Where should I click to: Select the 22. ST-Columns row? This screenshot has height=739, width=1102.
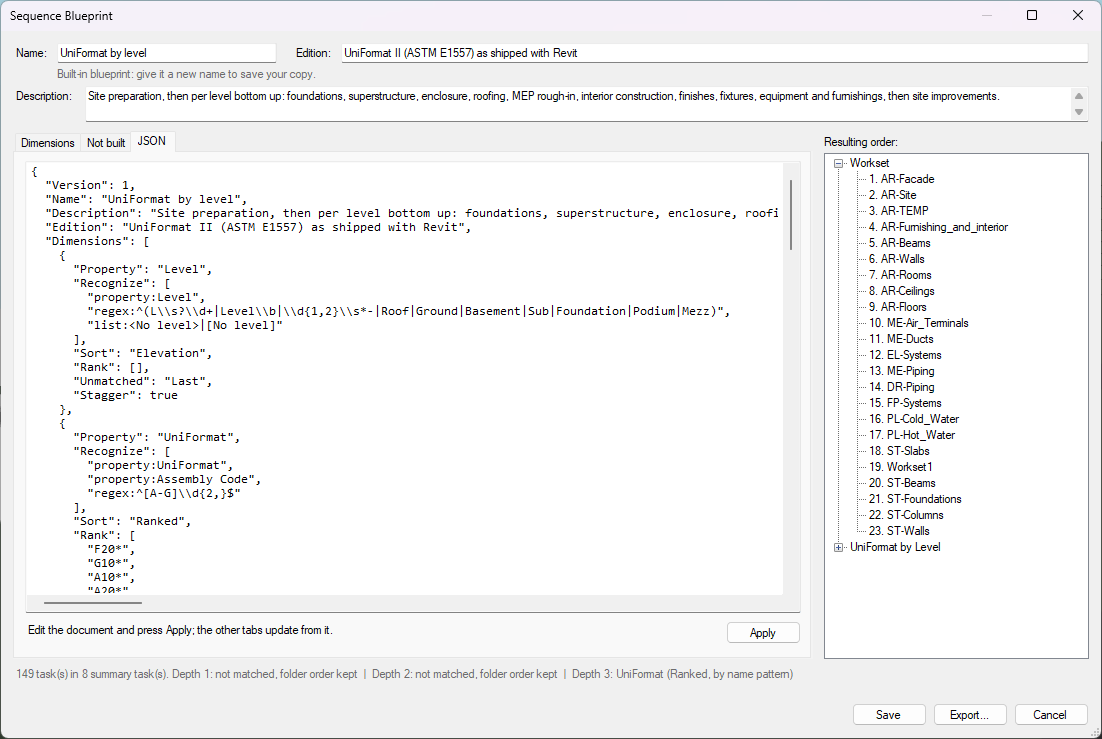906,515
